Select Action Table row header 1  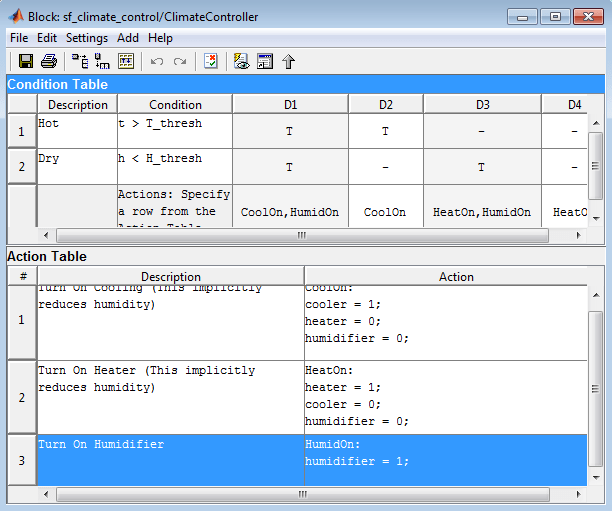pyautogui.click(x=22, y=322)
